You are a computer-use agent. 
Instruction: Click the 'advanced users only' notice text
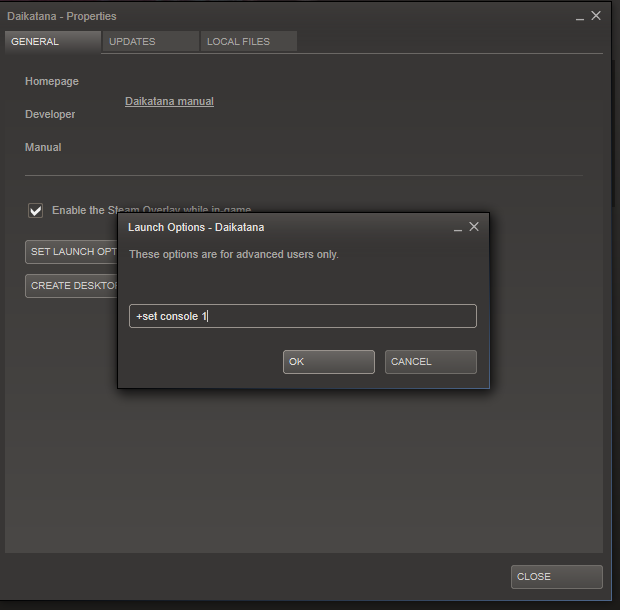tap(234, 254)
